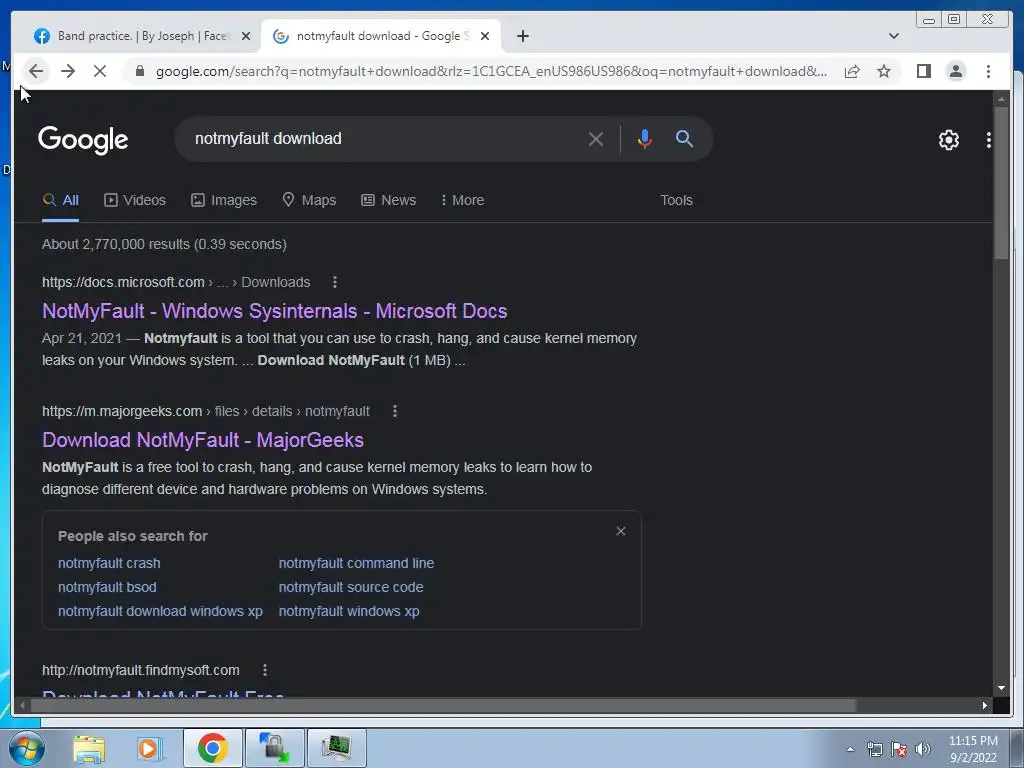
Task: Open the Chrome profile menu
Action: point(955,71)
